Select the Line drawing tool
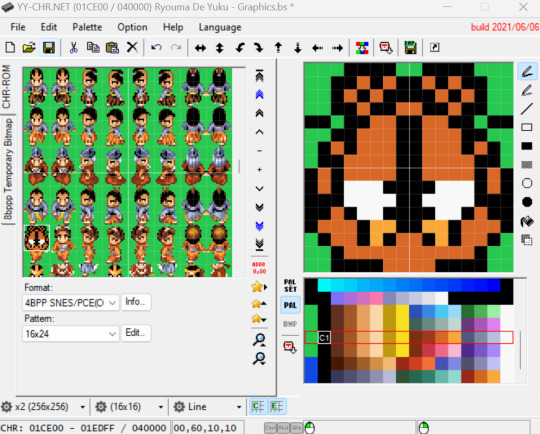This screenshot has height=434, width=540. tap(527, 109)
